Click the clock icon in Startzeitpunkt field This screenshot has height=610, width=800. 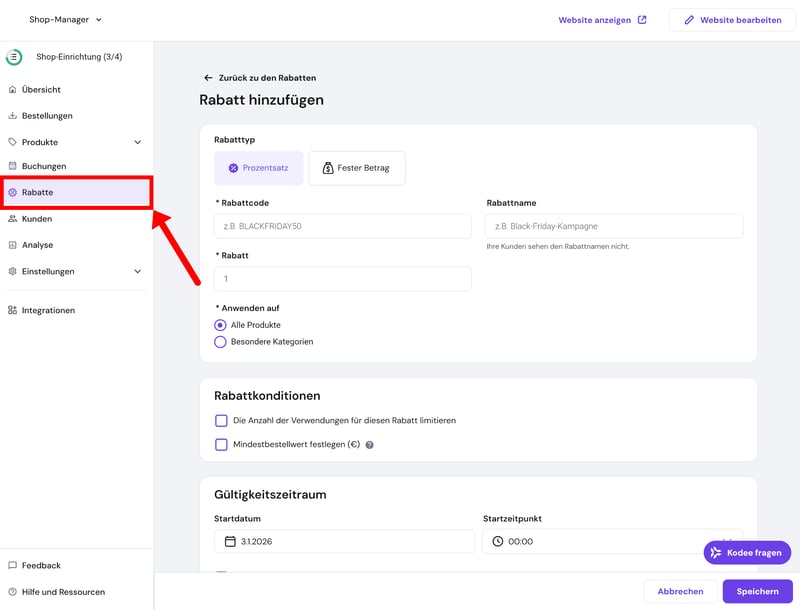pos(498,541)
